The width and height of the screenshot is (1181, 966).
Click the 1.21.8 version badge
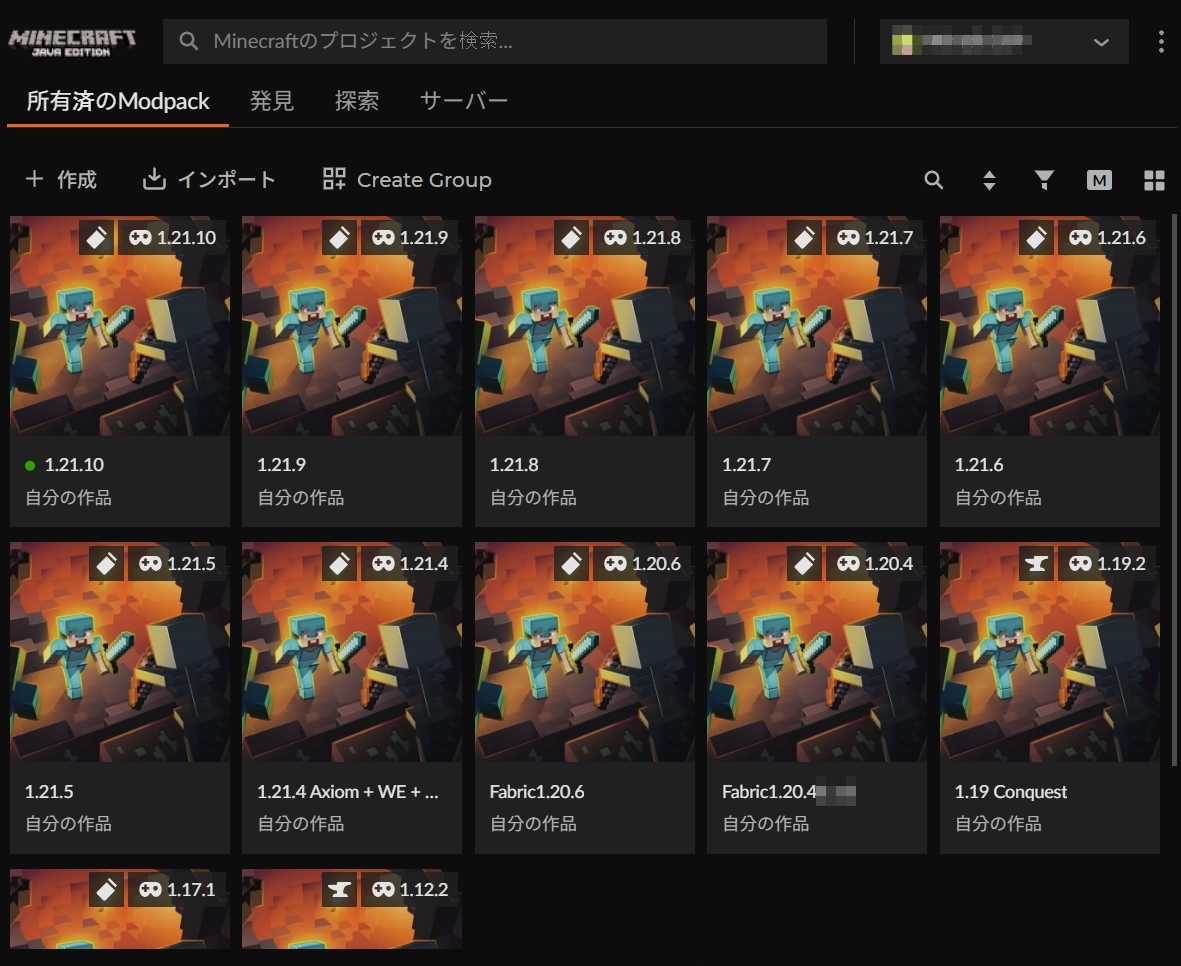(x=642, y=238)
